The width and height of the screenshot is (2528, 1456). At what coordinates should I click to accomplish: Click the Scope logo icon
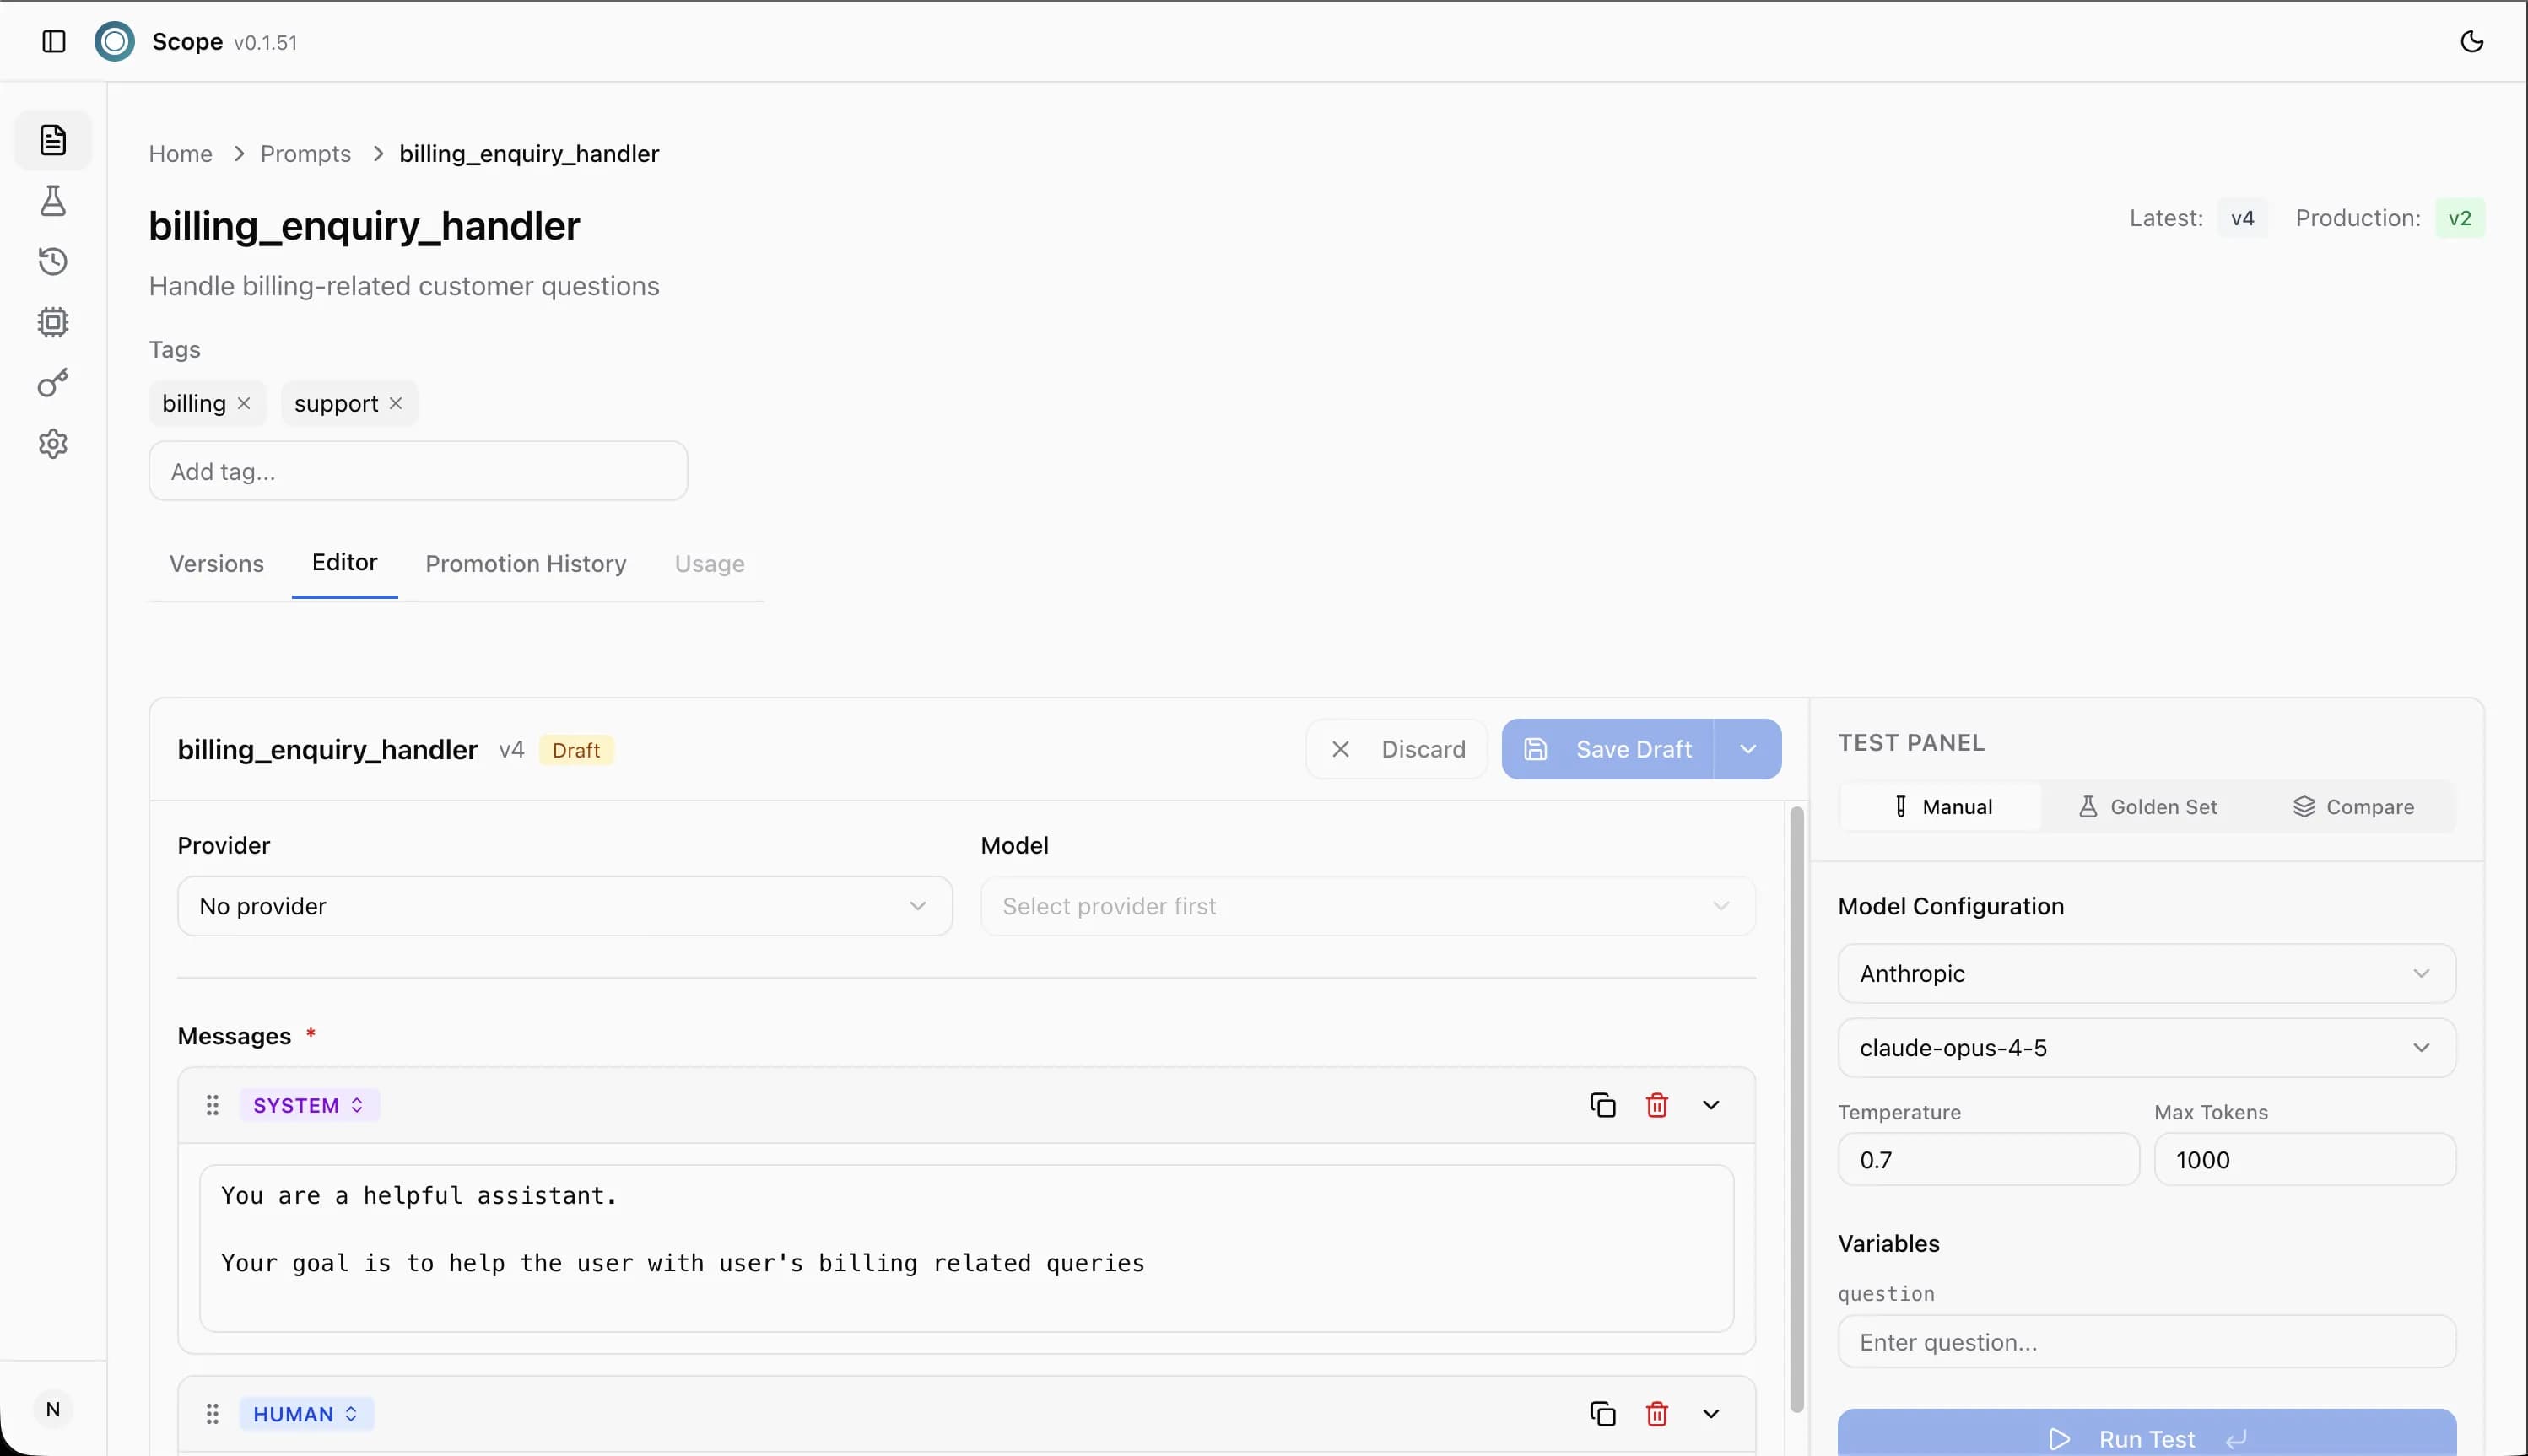[115, 41]
